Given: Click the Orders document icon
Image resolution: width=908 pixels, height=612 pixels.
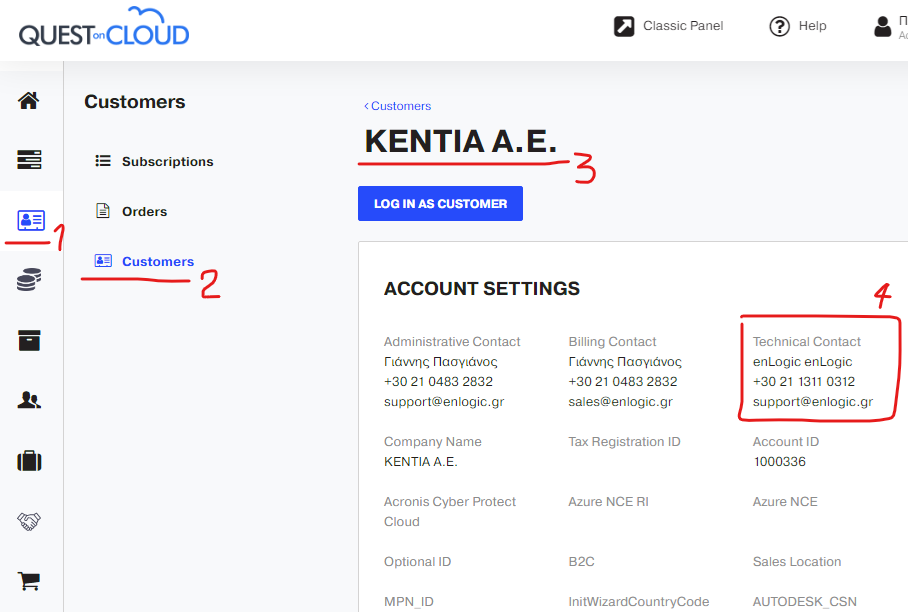Looking at the screenshot, I should coord(102,211).
